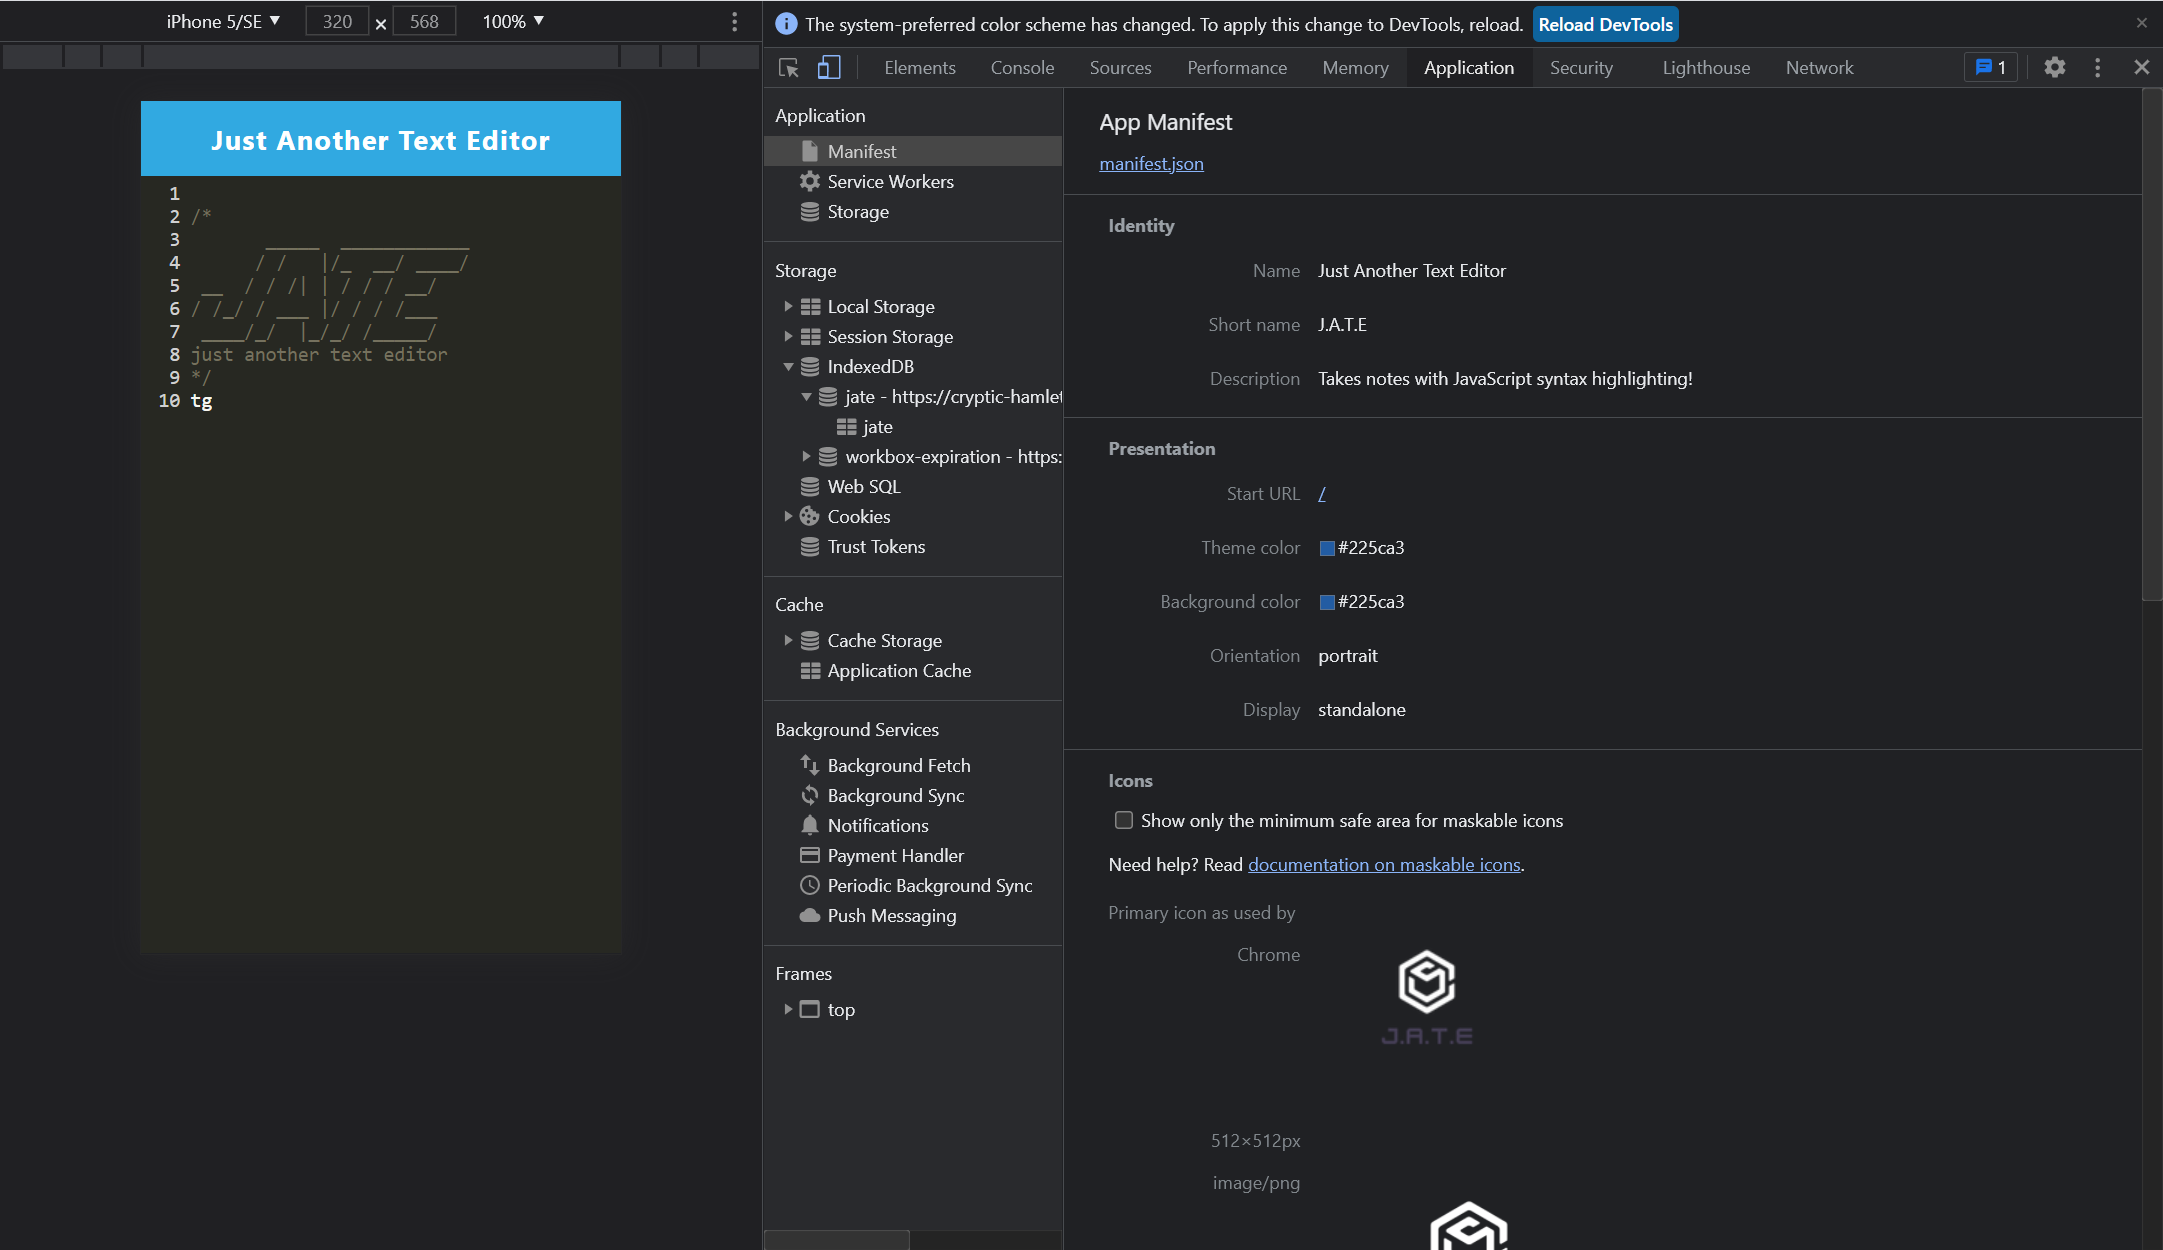Collapse the IndexedDB tree item
This screenshot has height=1250, width=2163.
(789, 366)
